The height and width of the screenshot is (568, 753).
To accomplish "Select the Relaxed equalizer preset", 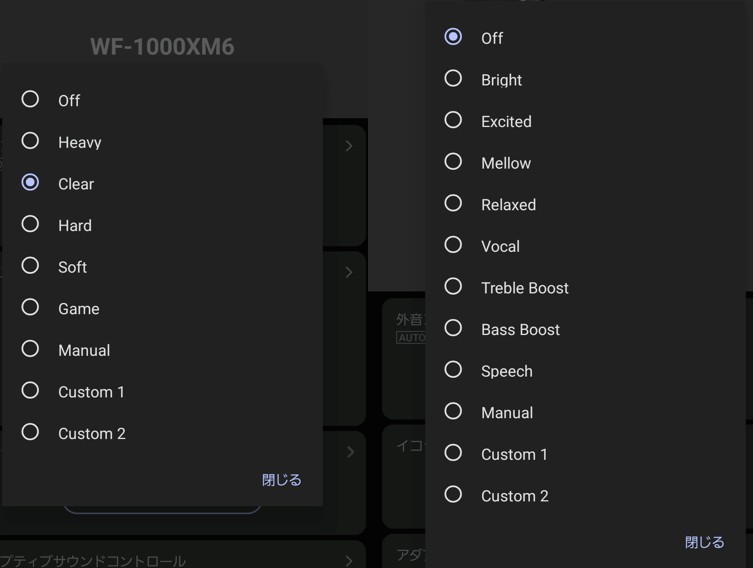I will point(453,204).
